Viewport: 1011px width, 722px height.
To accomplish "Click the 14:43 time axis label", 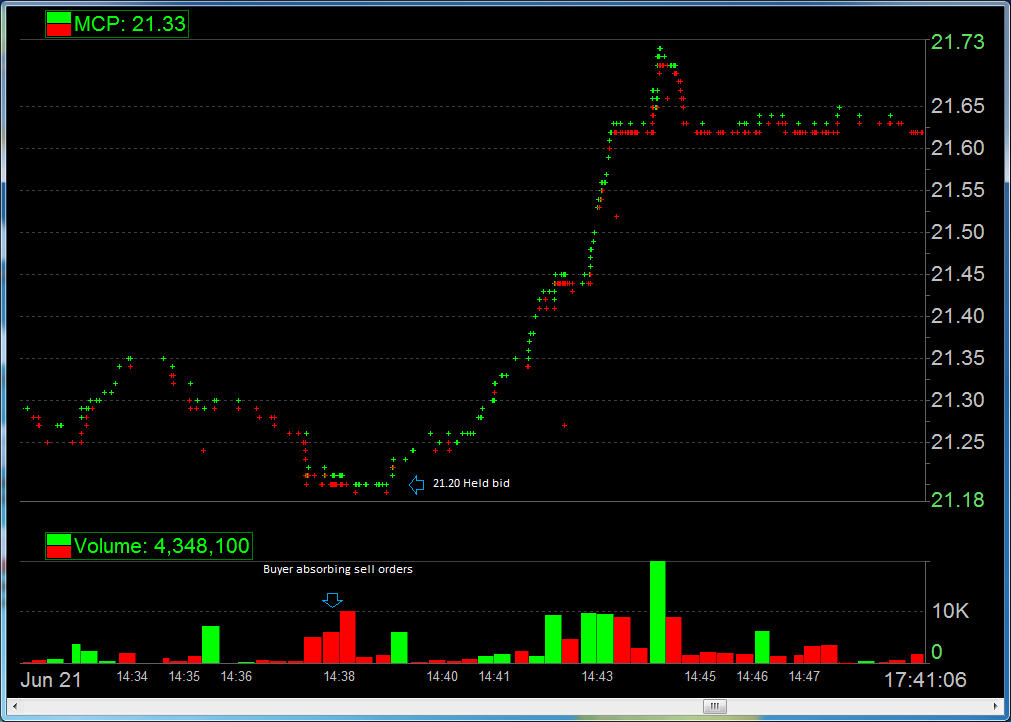I will click(x=597, y=677).
